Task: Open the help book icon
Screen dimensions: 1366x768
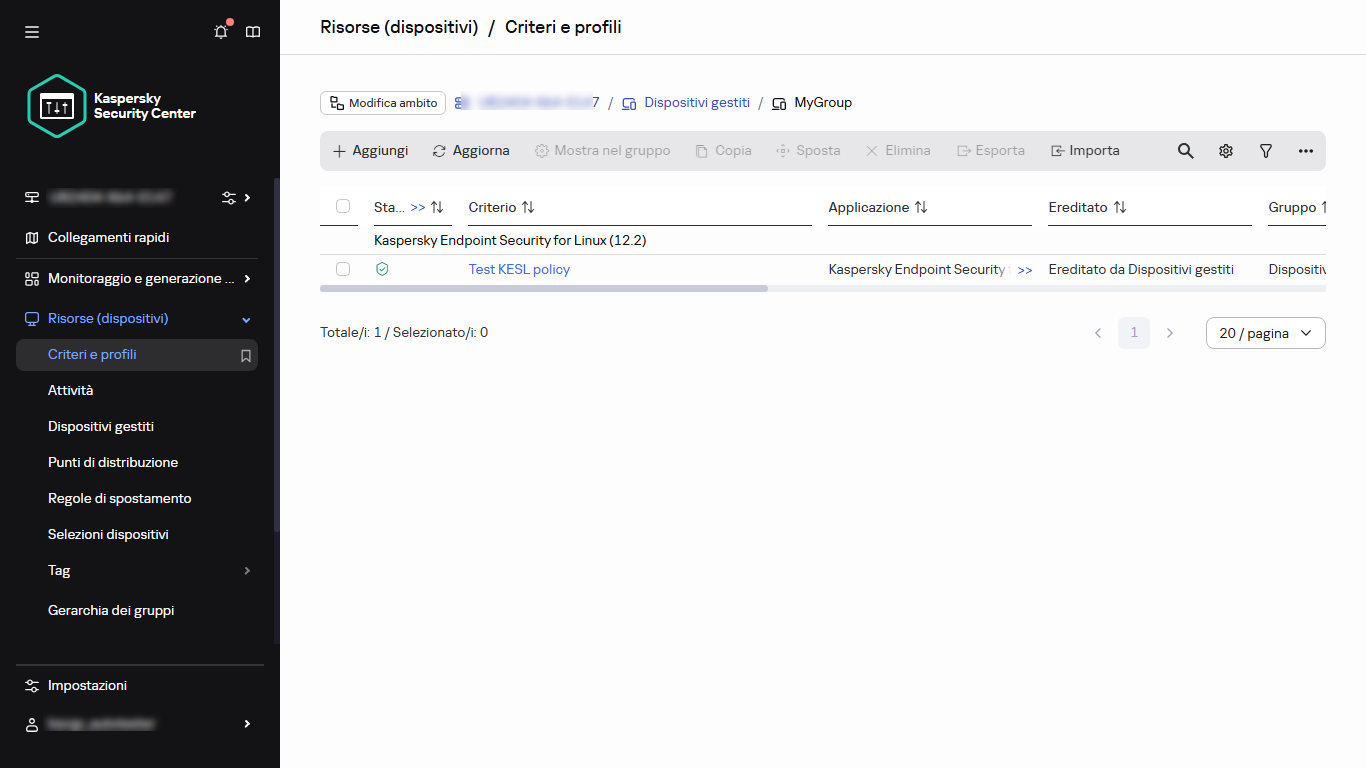Action: point(253,32)
